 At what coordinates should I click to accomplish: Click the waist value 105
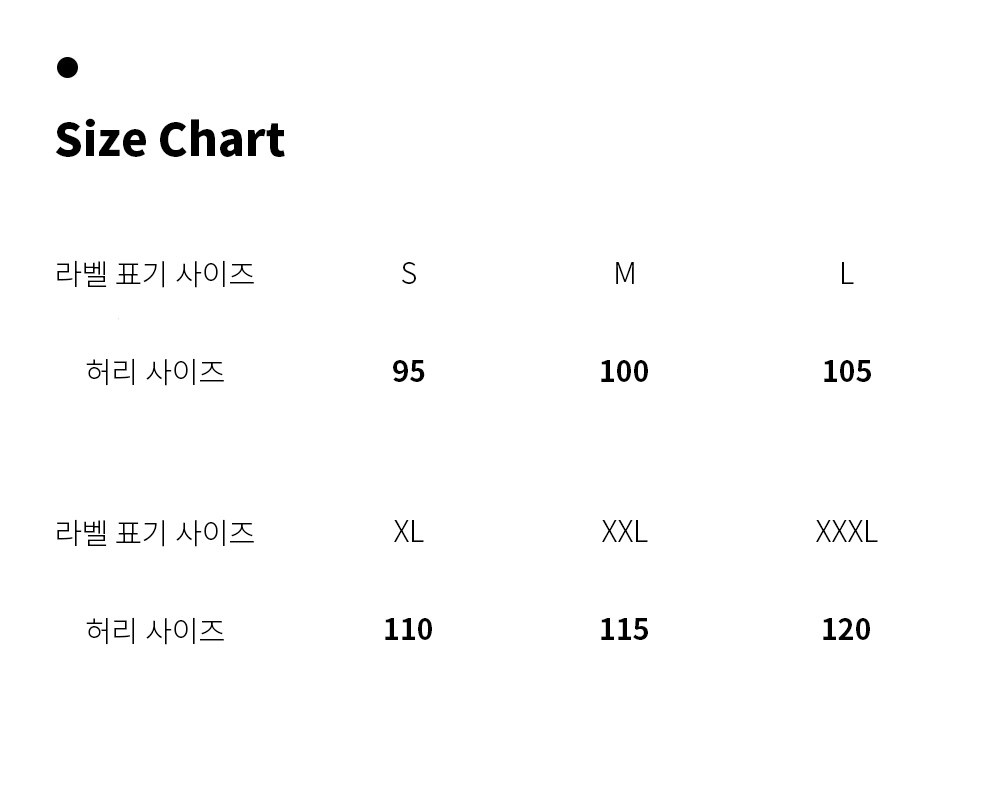[x=846, y=372]
